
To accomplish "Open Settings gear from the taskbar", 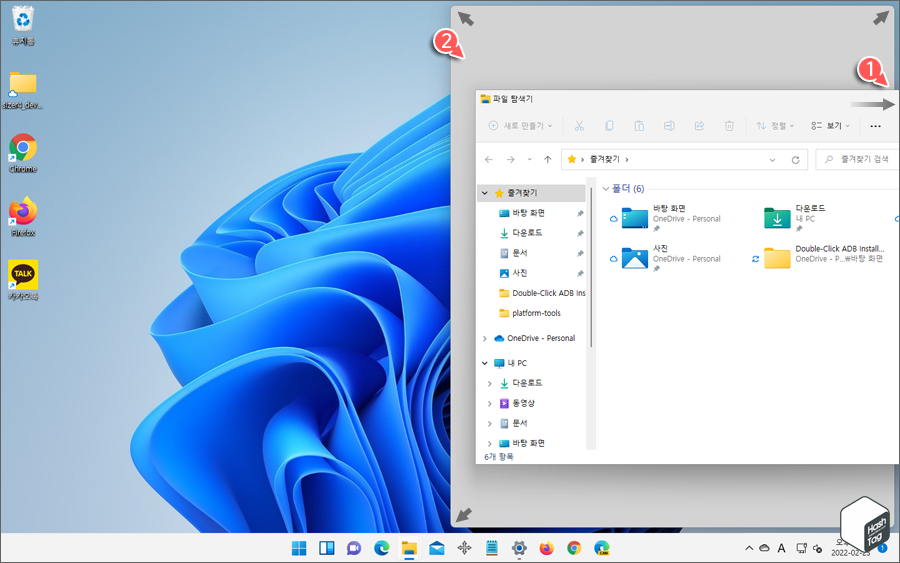I will 519,549.
